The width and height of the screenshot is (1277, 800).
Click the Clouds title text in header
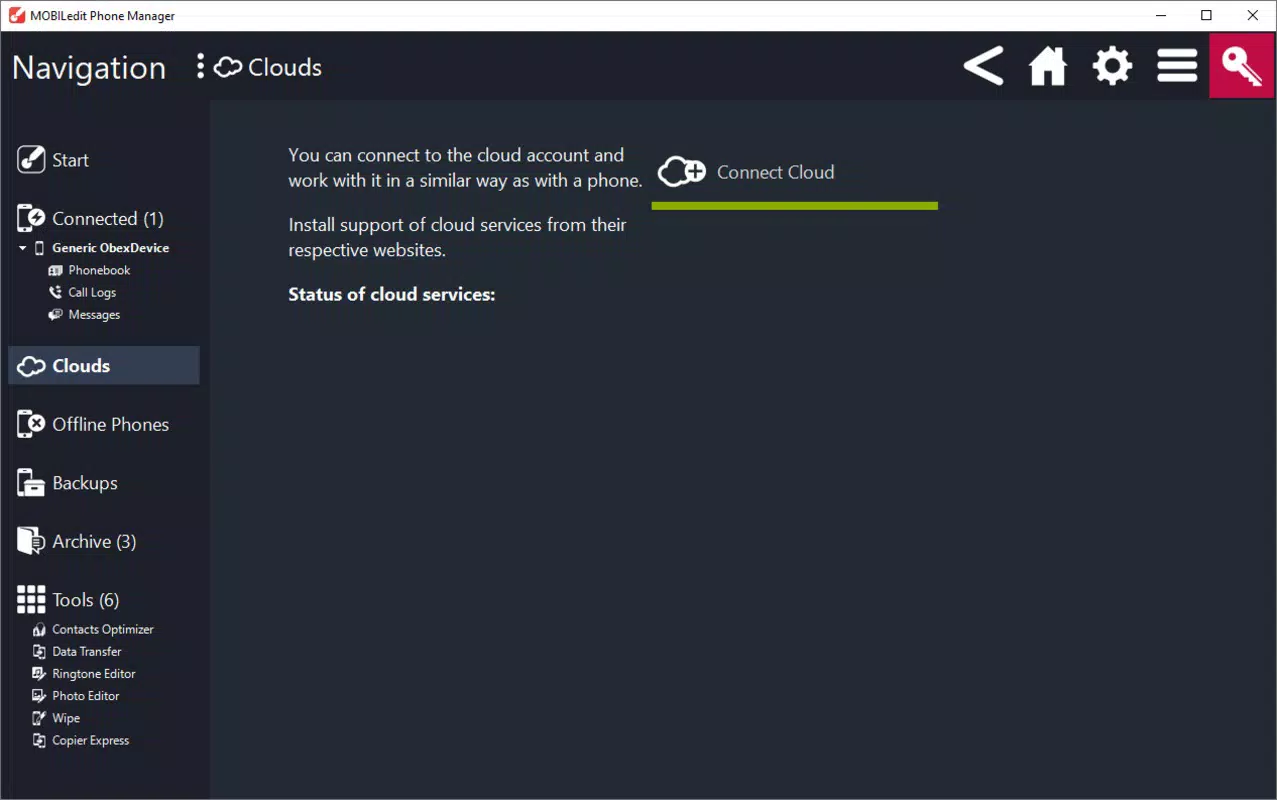pos(285,67)
